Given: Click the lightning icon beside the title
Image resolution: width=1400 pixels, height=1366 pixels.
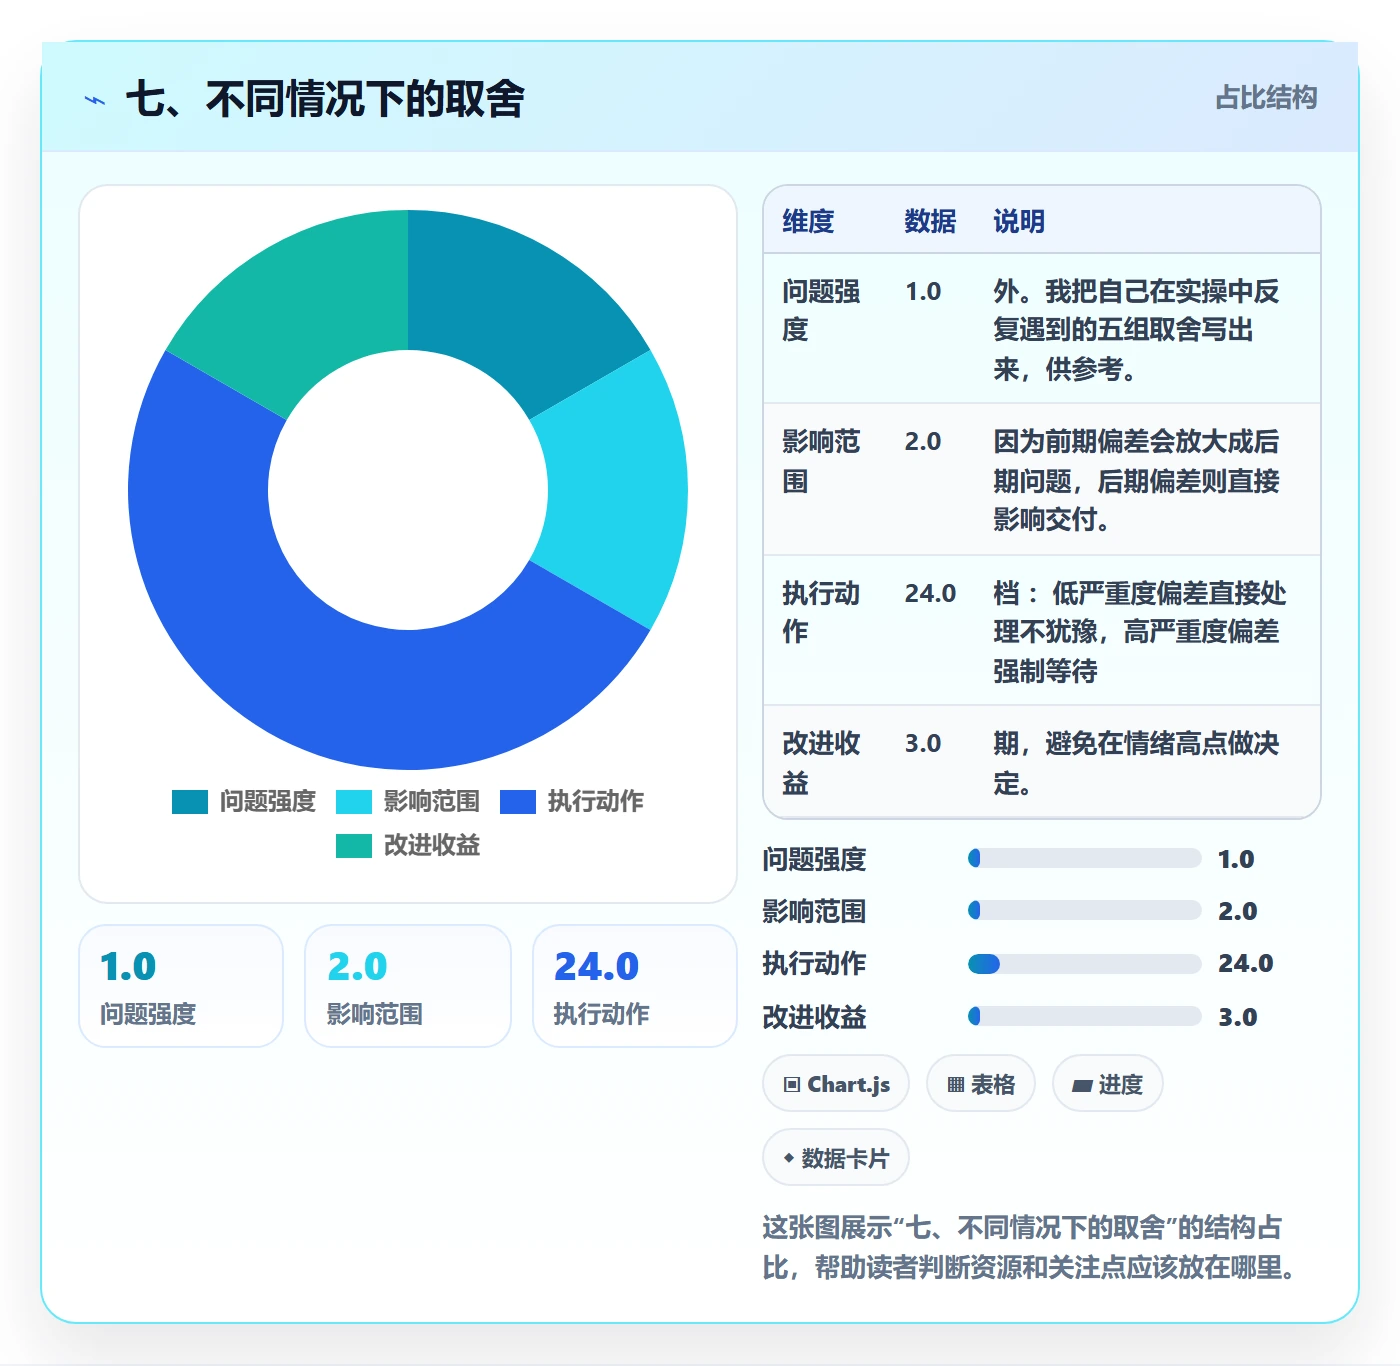Looking at the screenshot, I should (x=95, y=100).
